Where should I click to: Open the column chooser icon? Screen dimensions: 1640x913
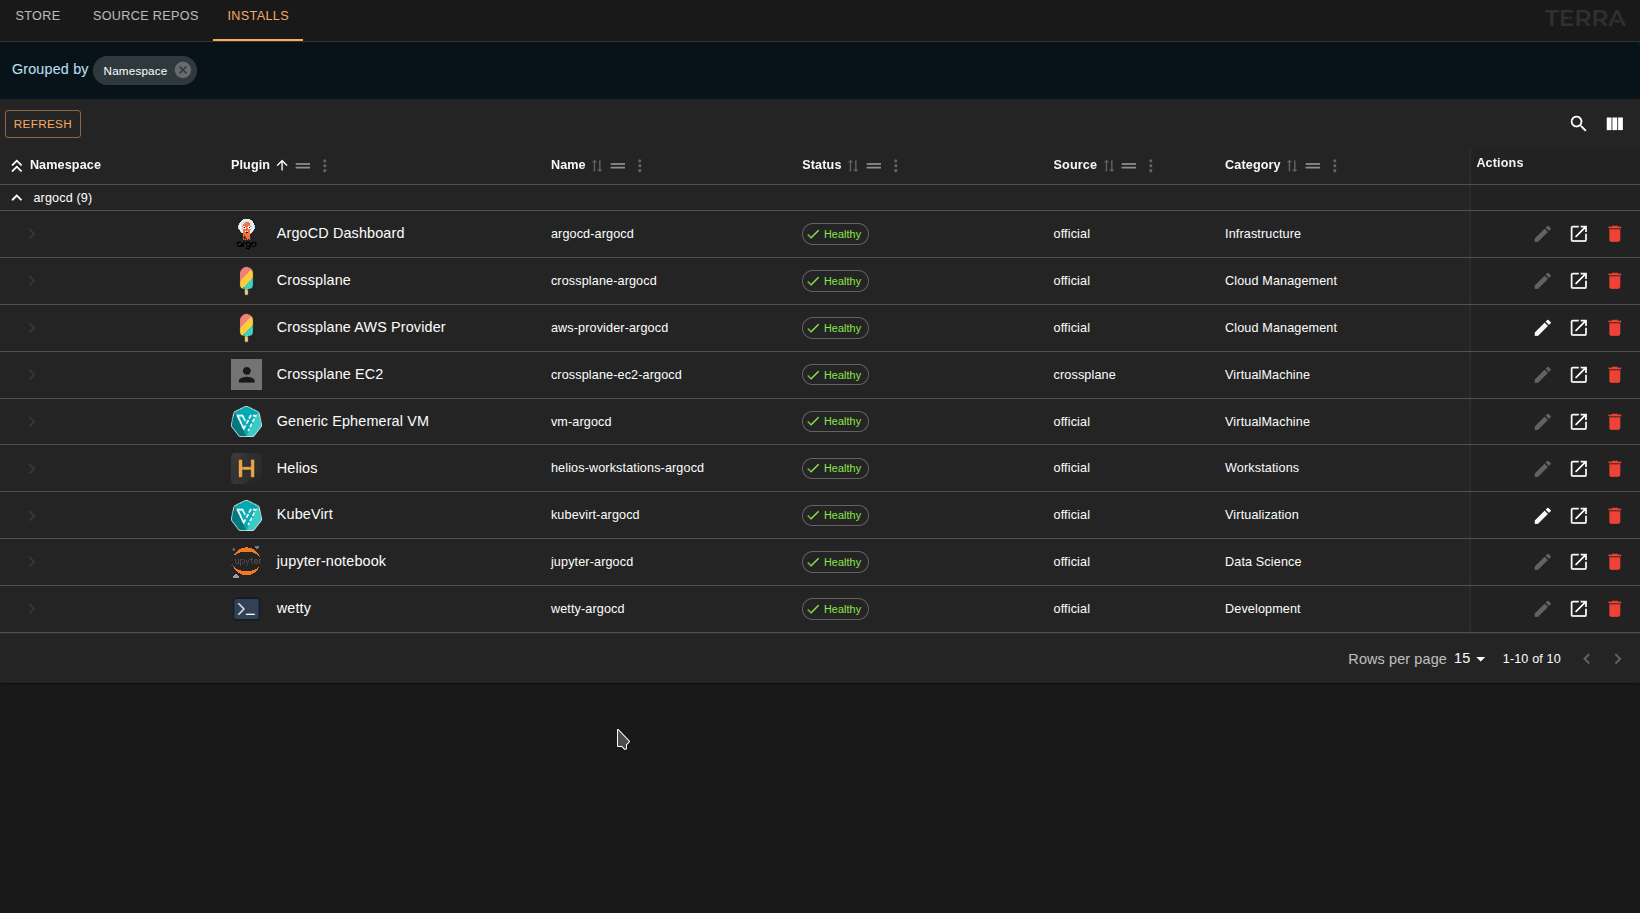pos(1614,124)
